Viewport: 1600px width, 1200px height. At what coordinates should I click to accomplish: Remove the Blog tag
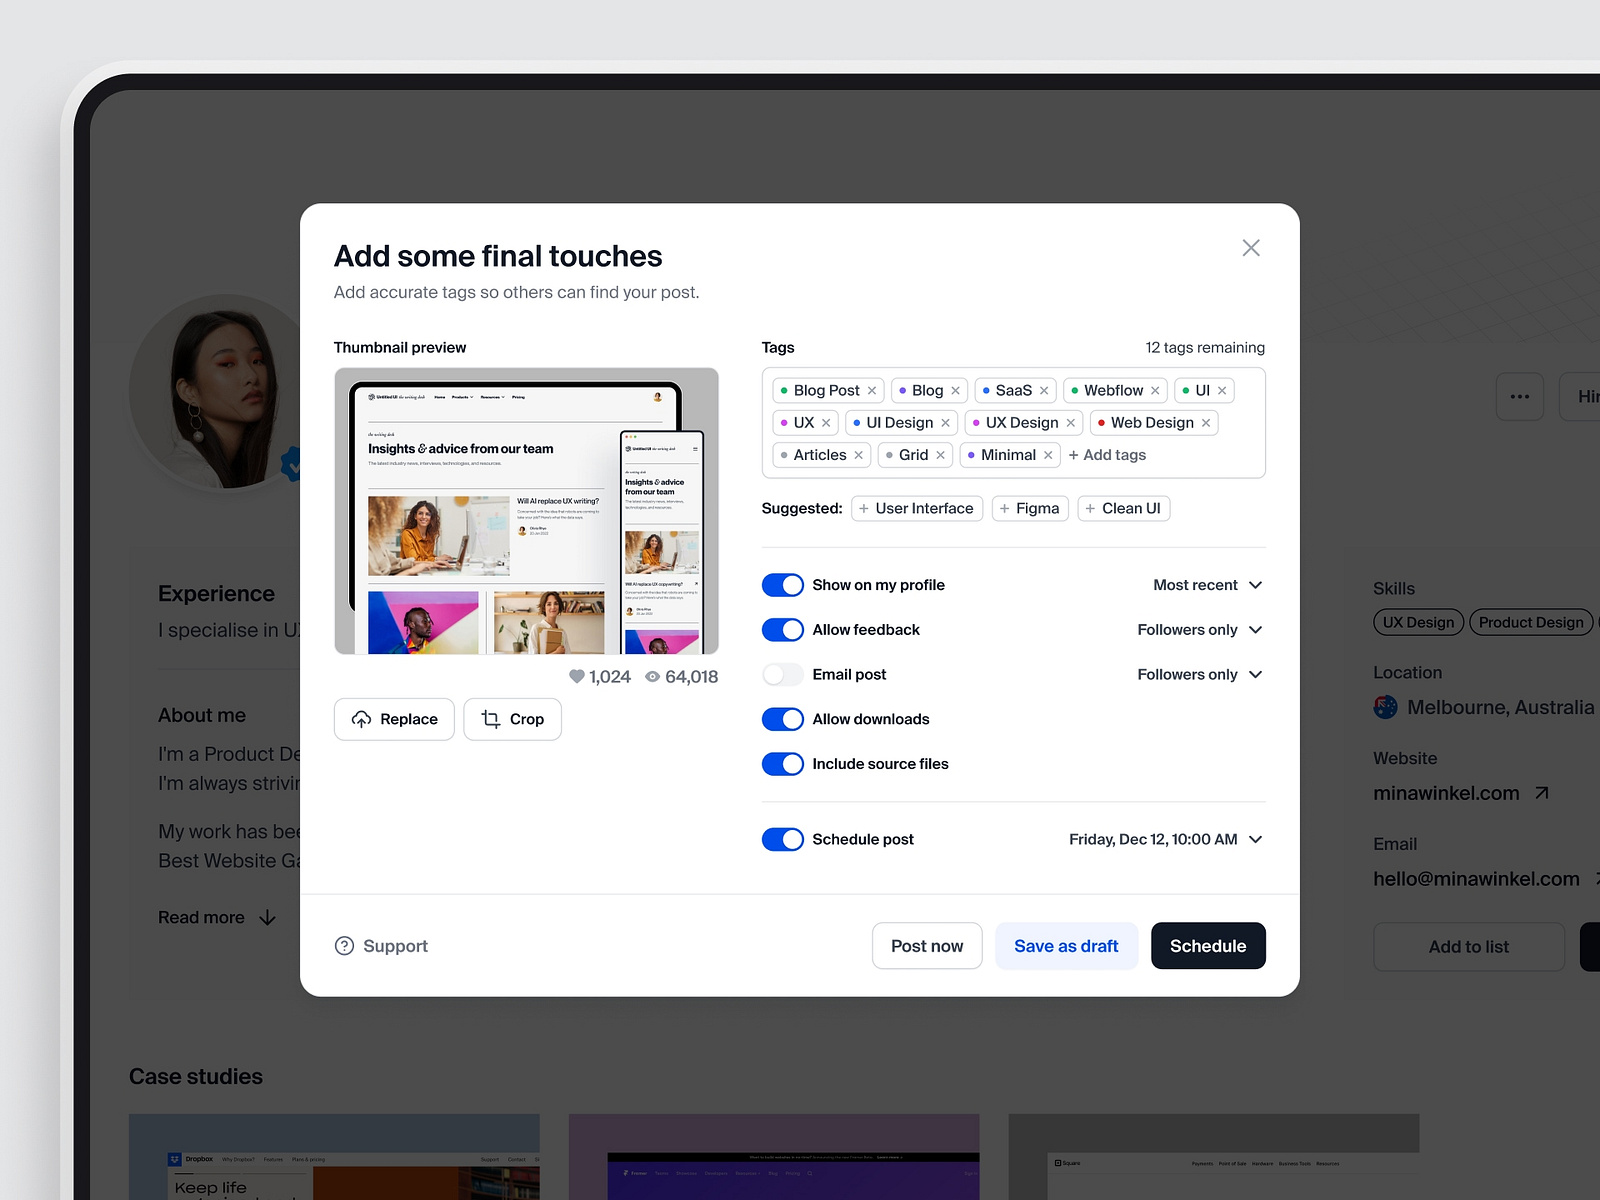tap(955, 391)
